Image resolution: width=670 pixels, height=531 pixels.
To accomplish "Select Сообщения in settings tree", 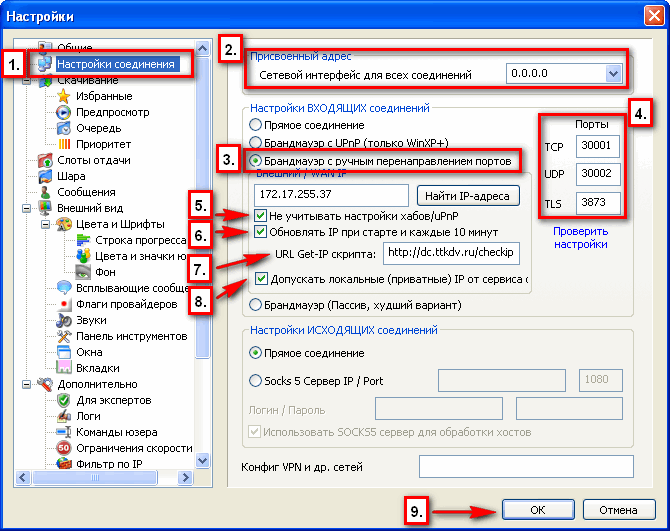I will click(85, 192).
